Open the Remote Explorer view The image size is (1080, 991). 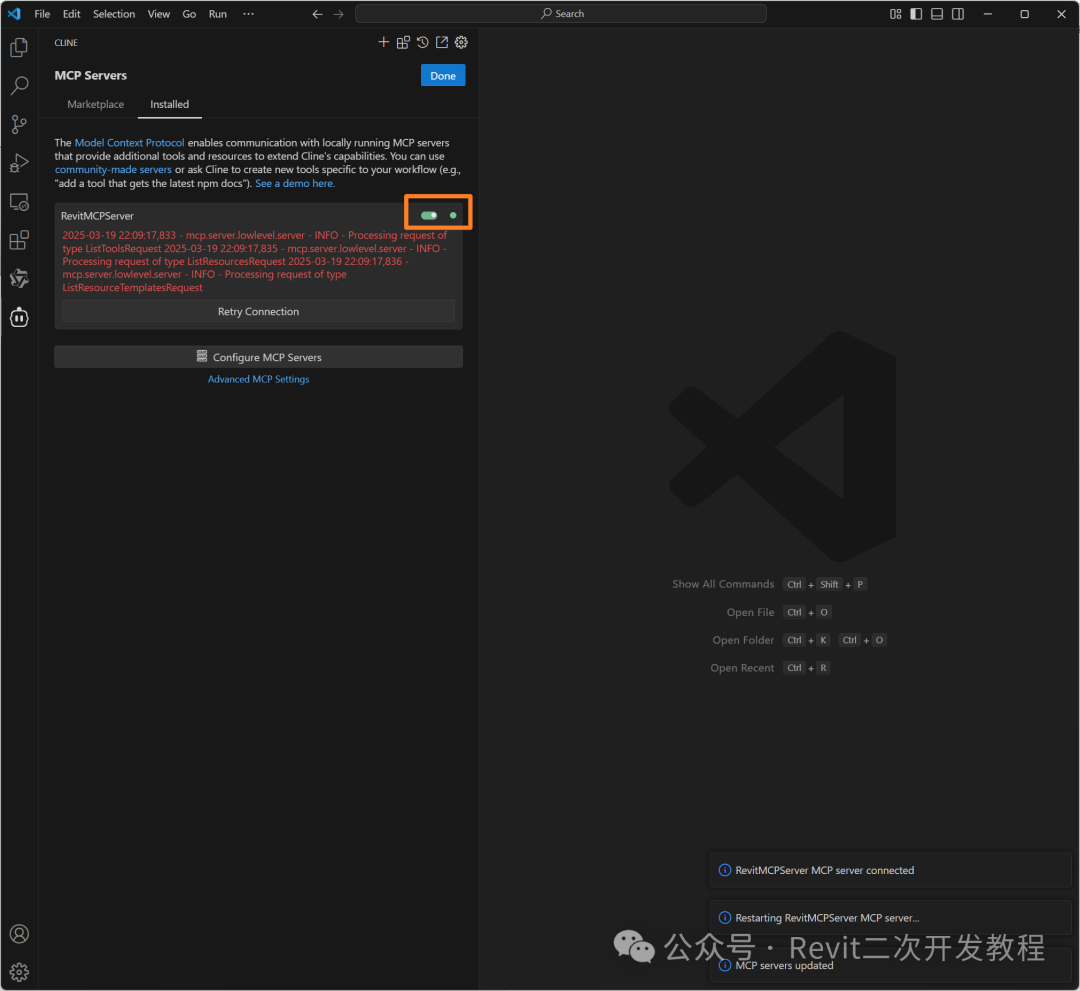[x=19, y=202]
